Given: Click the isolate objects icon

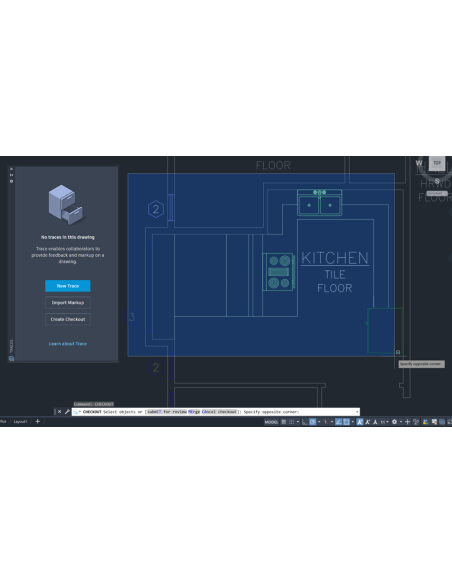Looking at the screenshot, I should [x=416, y=422].
